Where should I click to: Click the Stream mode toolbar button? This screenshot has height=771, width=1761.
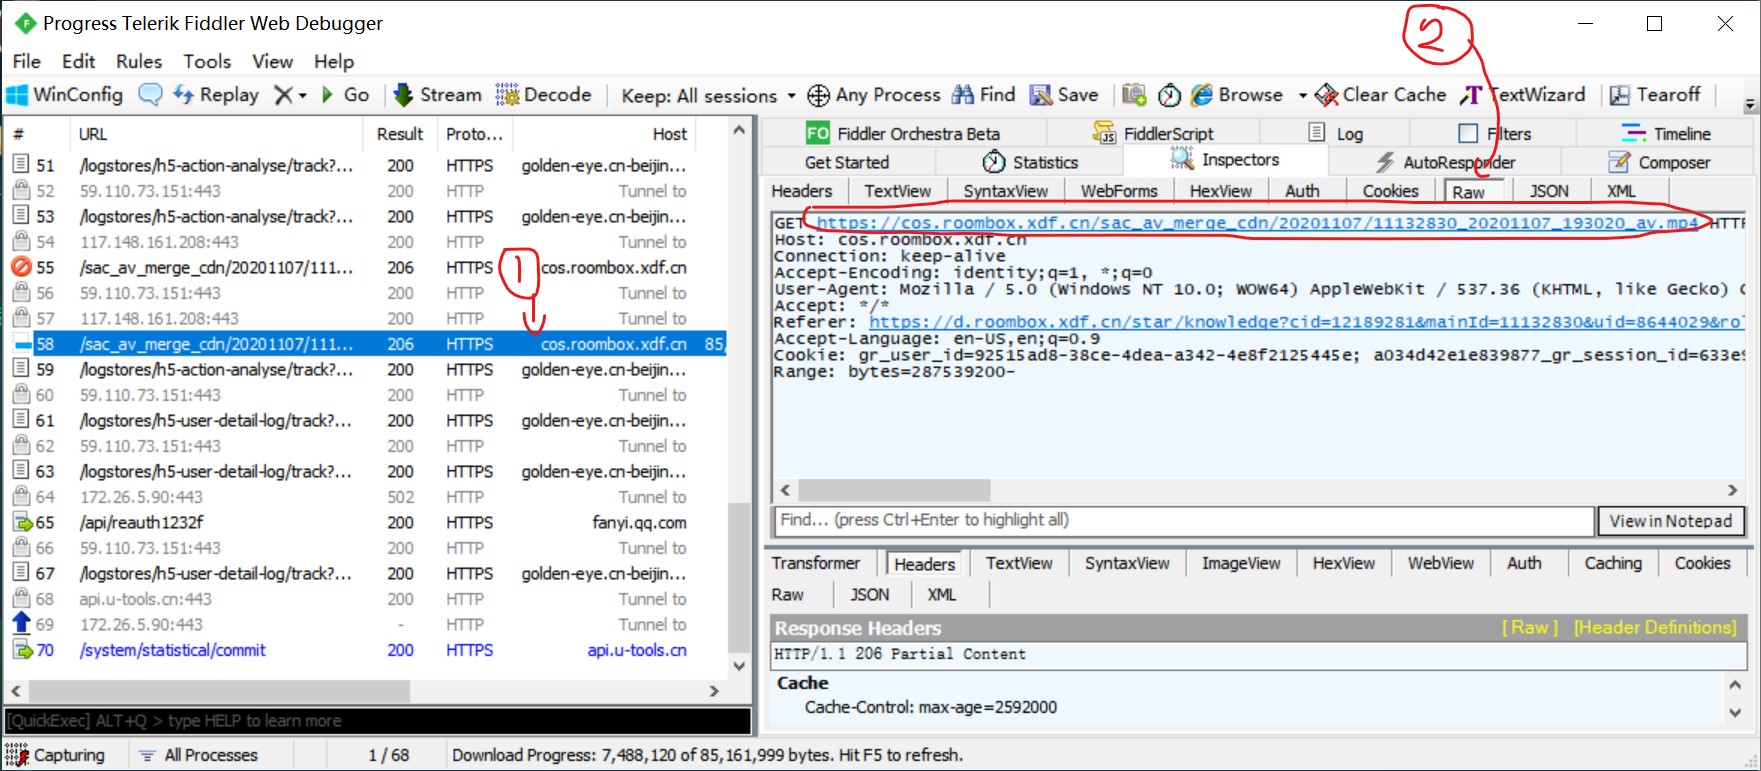point(437,95)
